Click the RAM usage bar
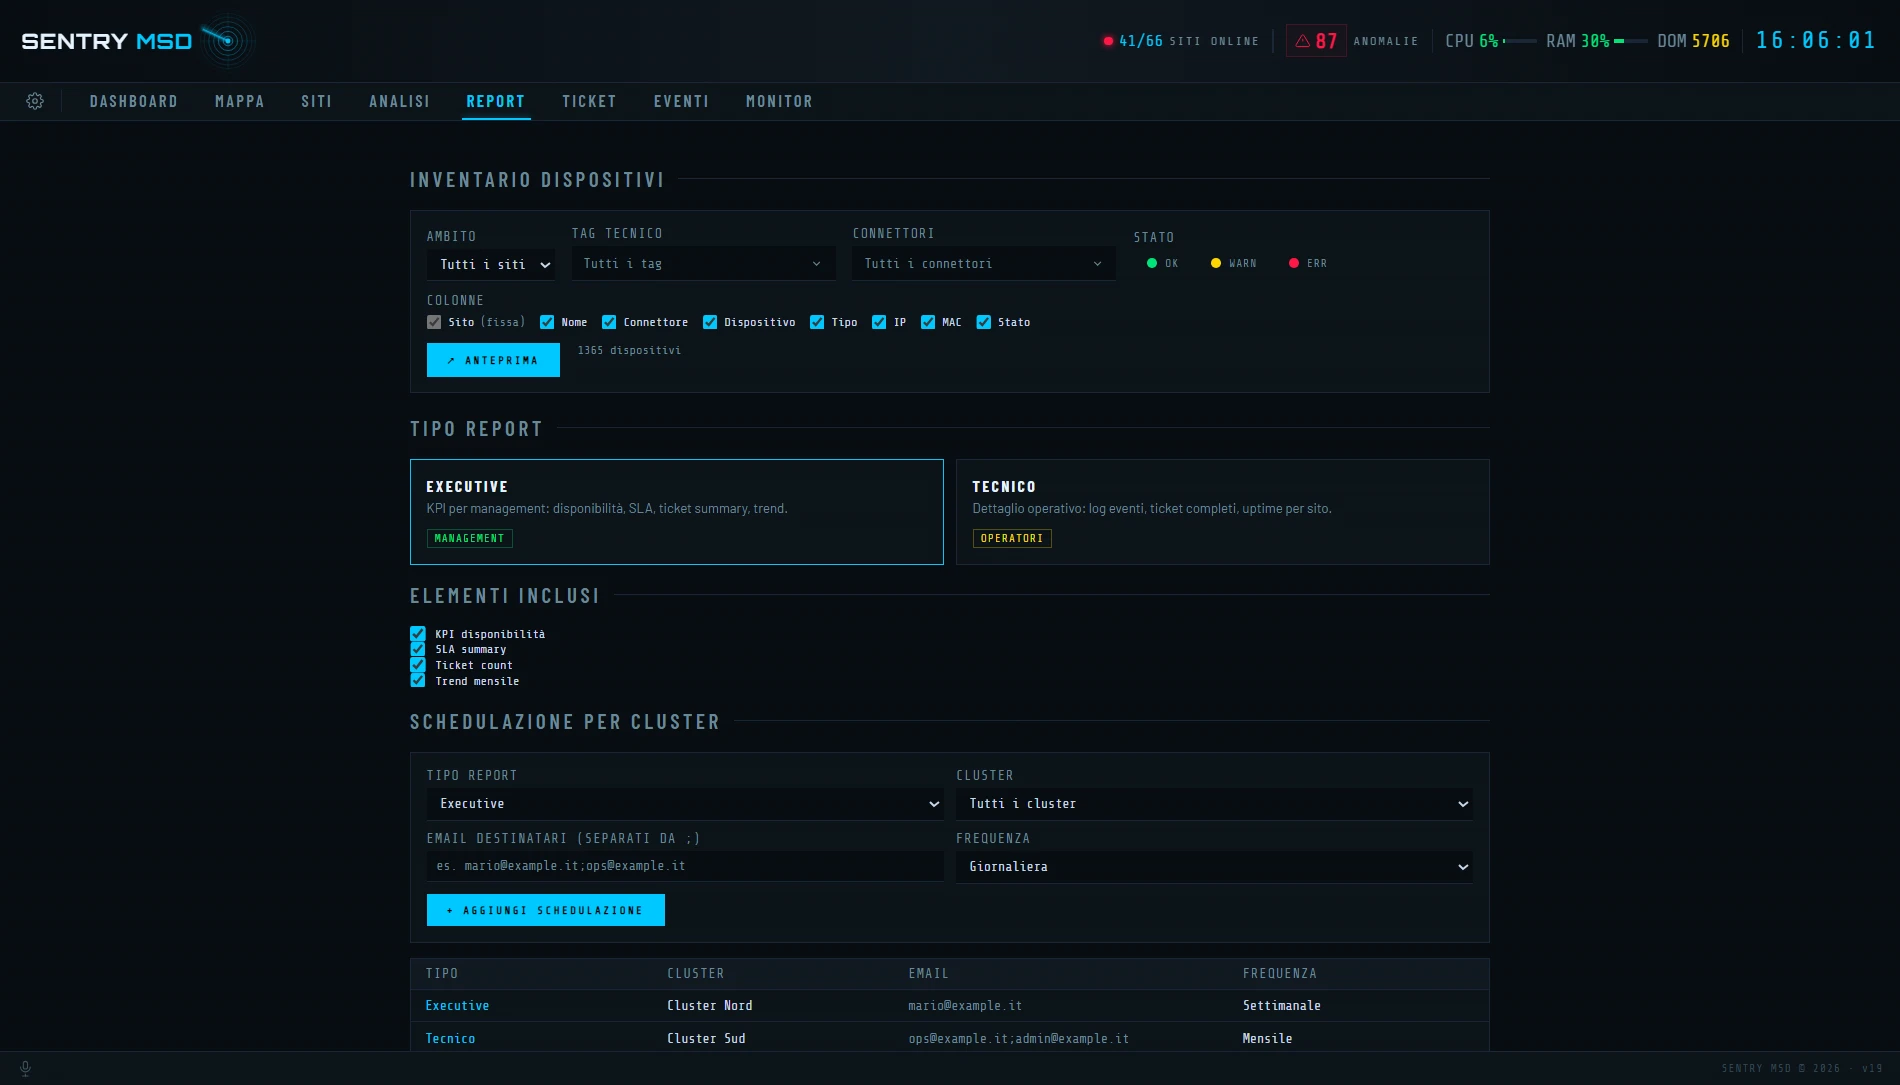The image size is (1900, 1085). [1630, 41]
